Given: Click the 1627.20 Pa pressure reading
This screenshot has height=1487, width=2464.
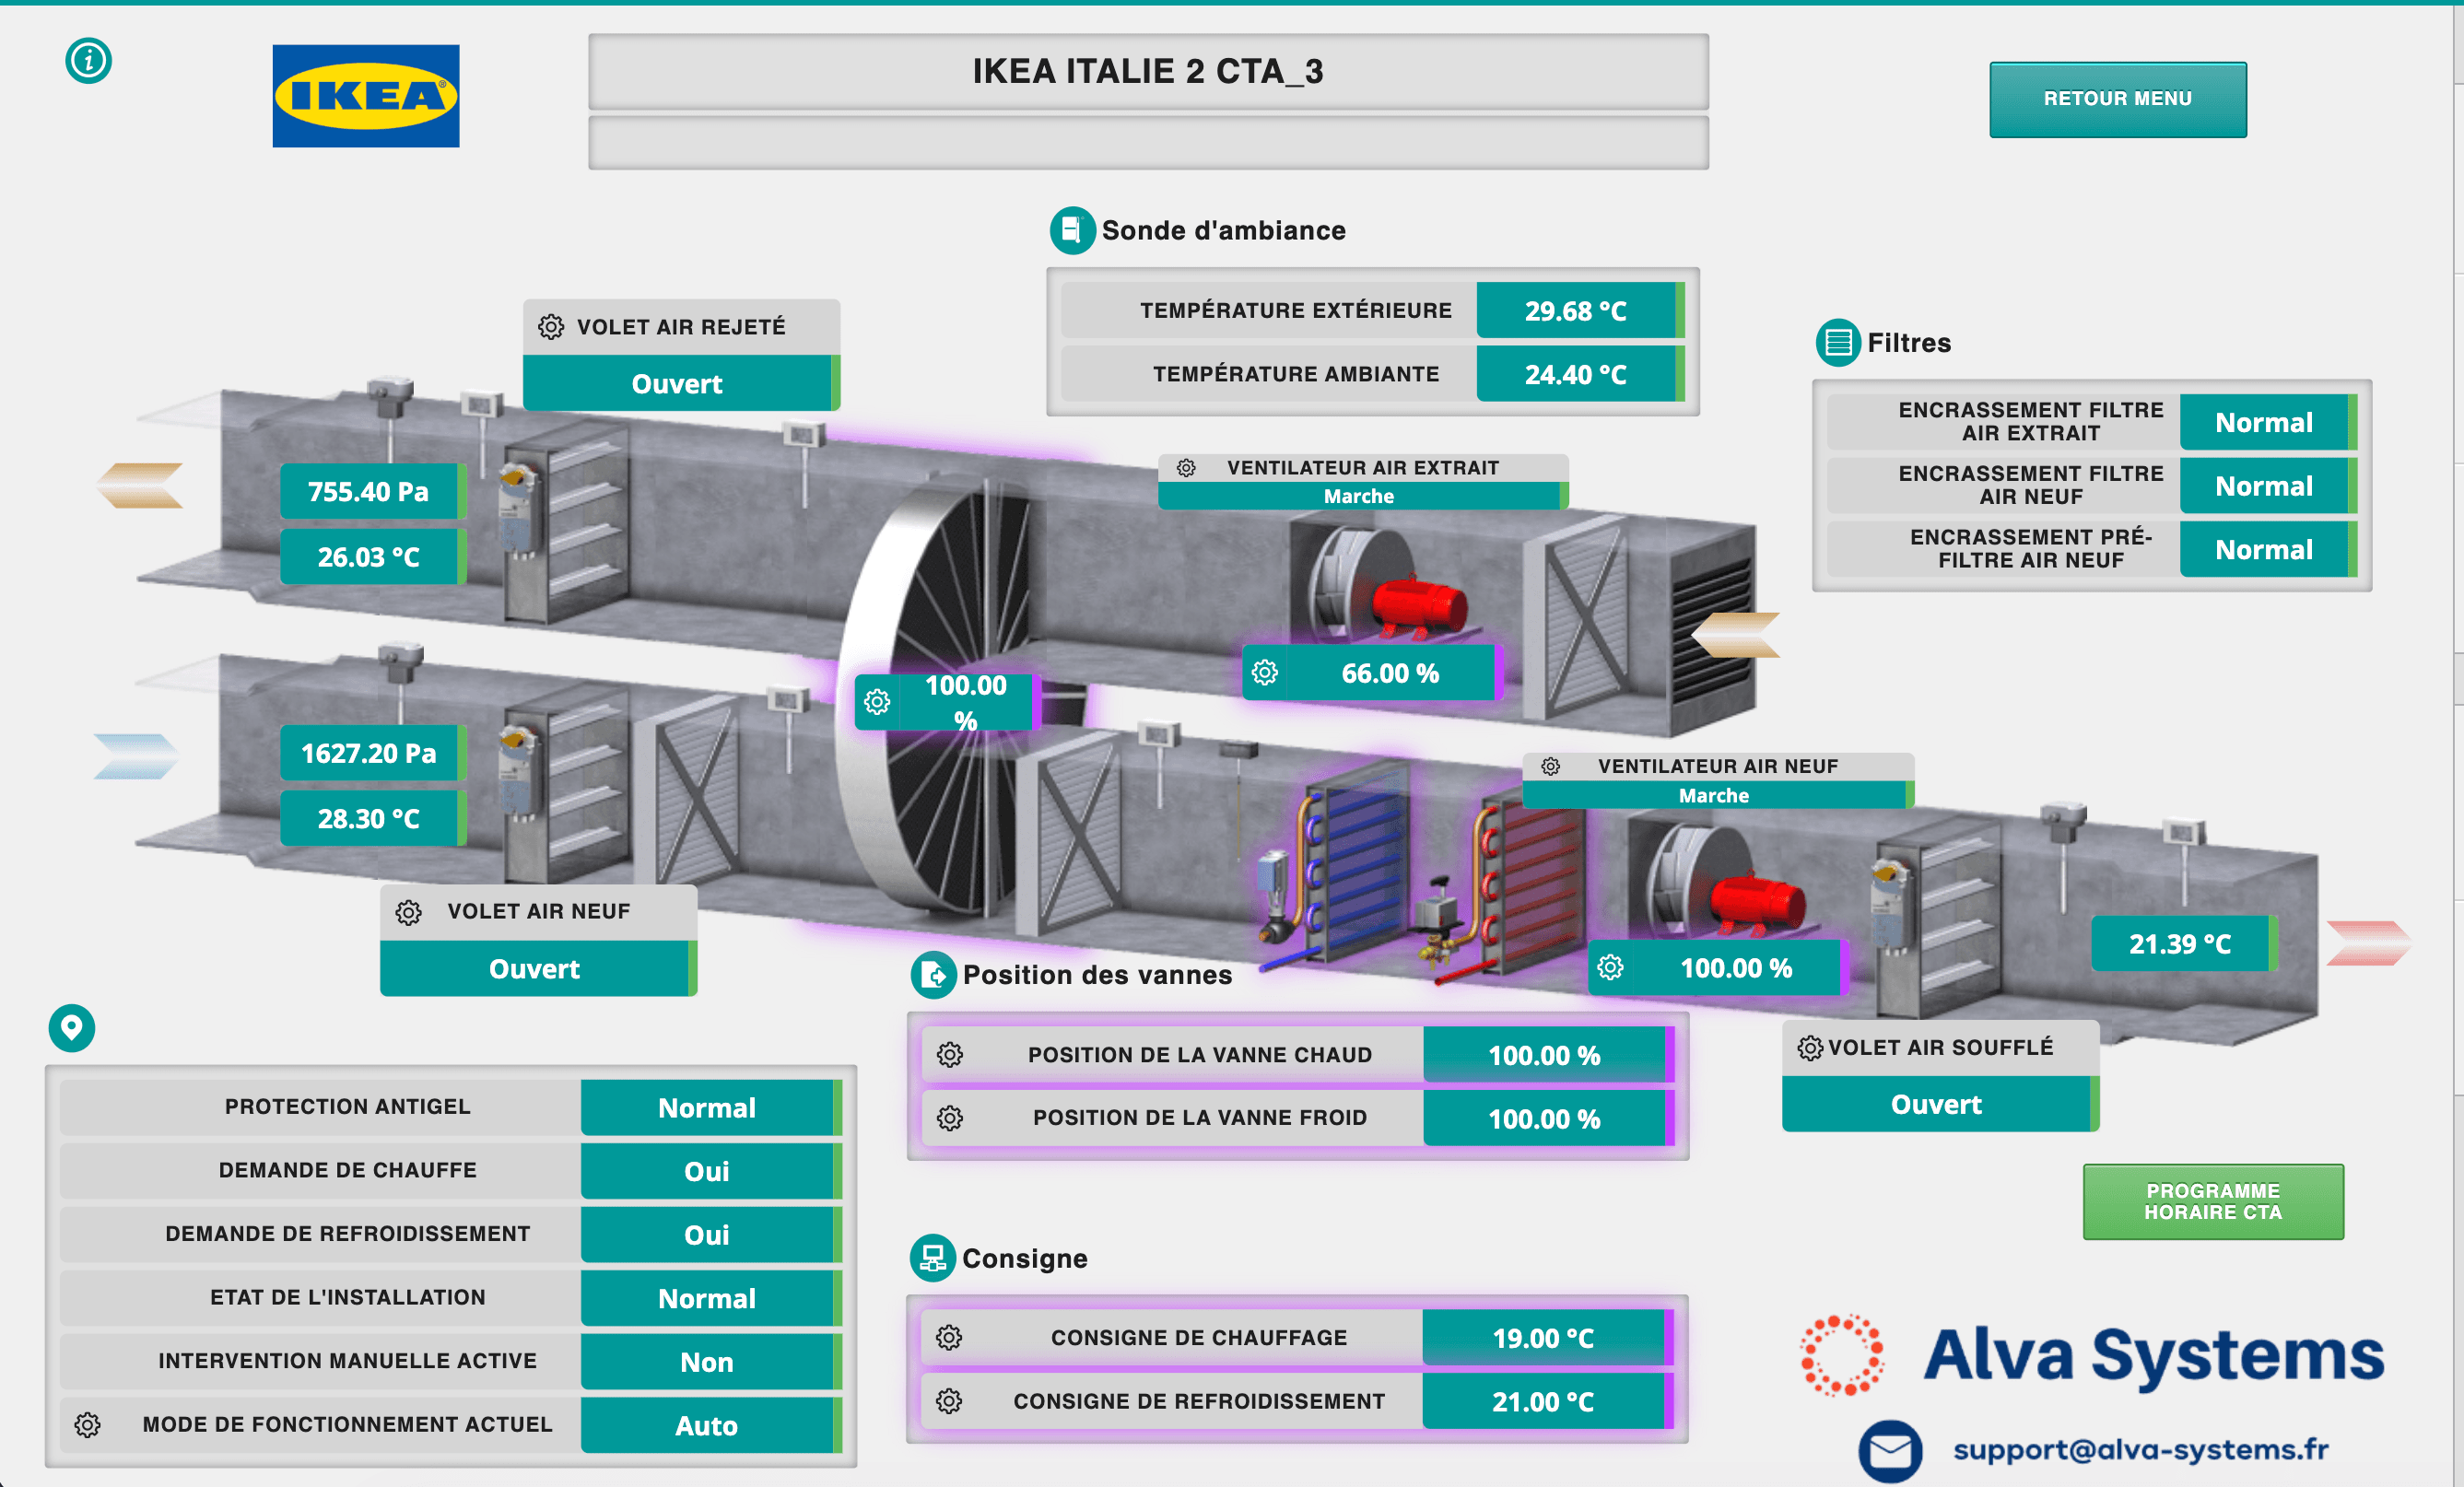Looking at the screenshot, I should coord(372,753).
